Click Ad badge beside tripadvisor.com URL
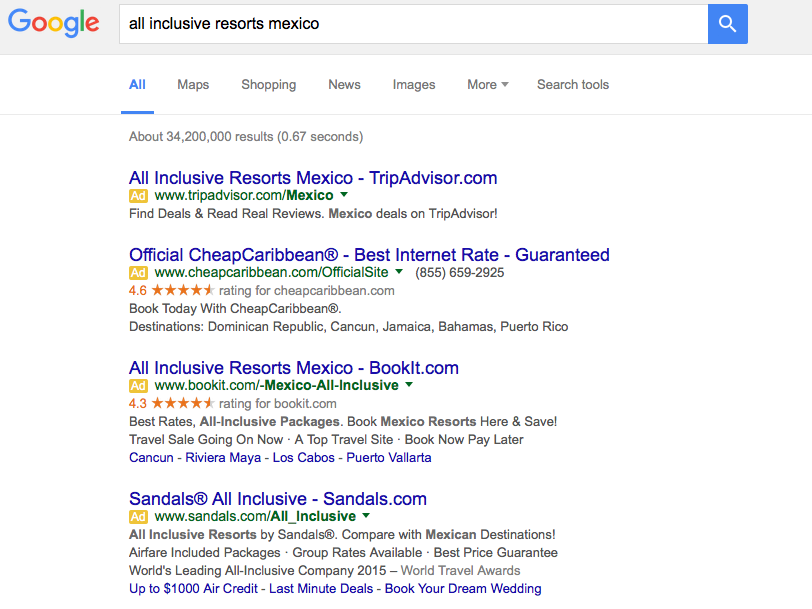 [138, 196]
